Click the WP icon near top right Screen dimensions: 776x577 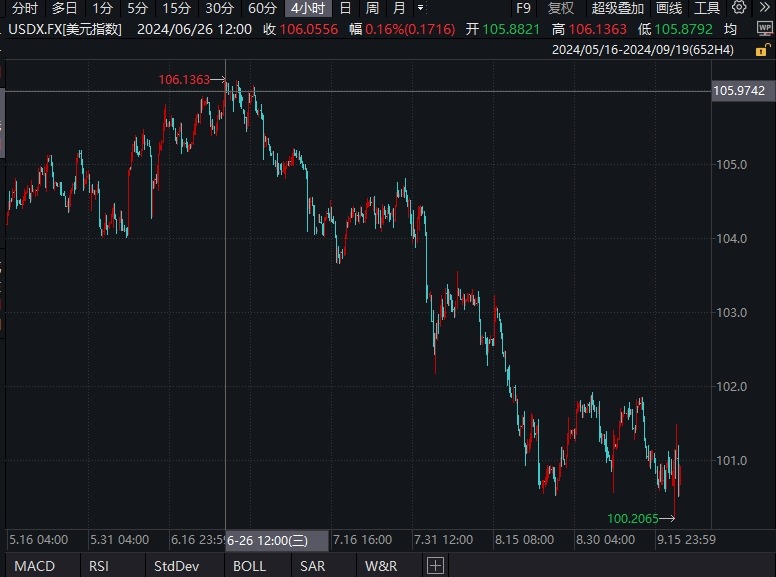pyautogui.click(x=759, y=28)
